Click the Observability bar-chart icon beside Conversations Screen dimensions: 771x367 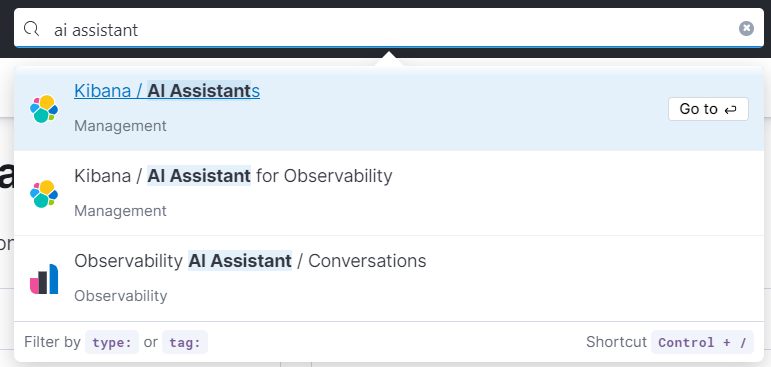[x=44, y=279]
